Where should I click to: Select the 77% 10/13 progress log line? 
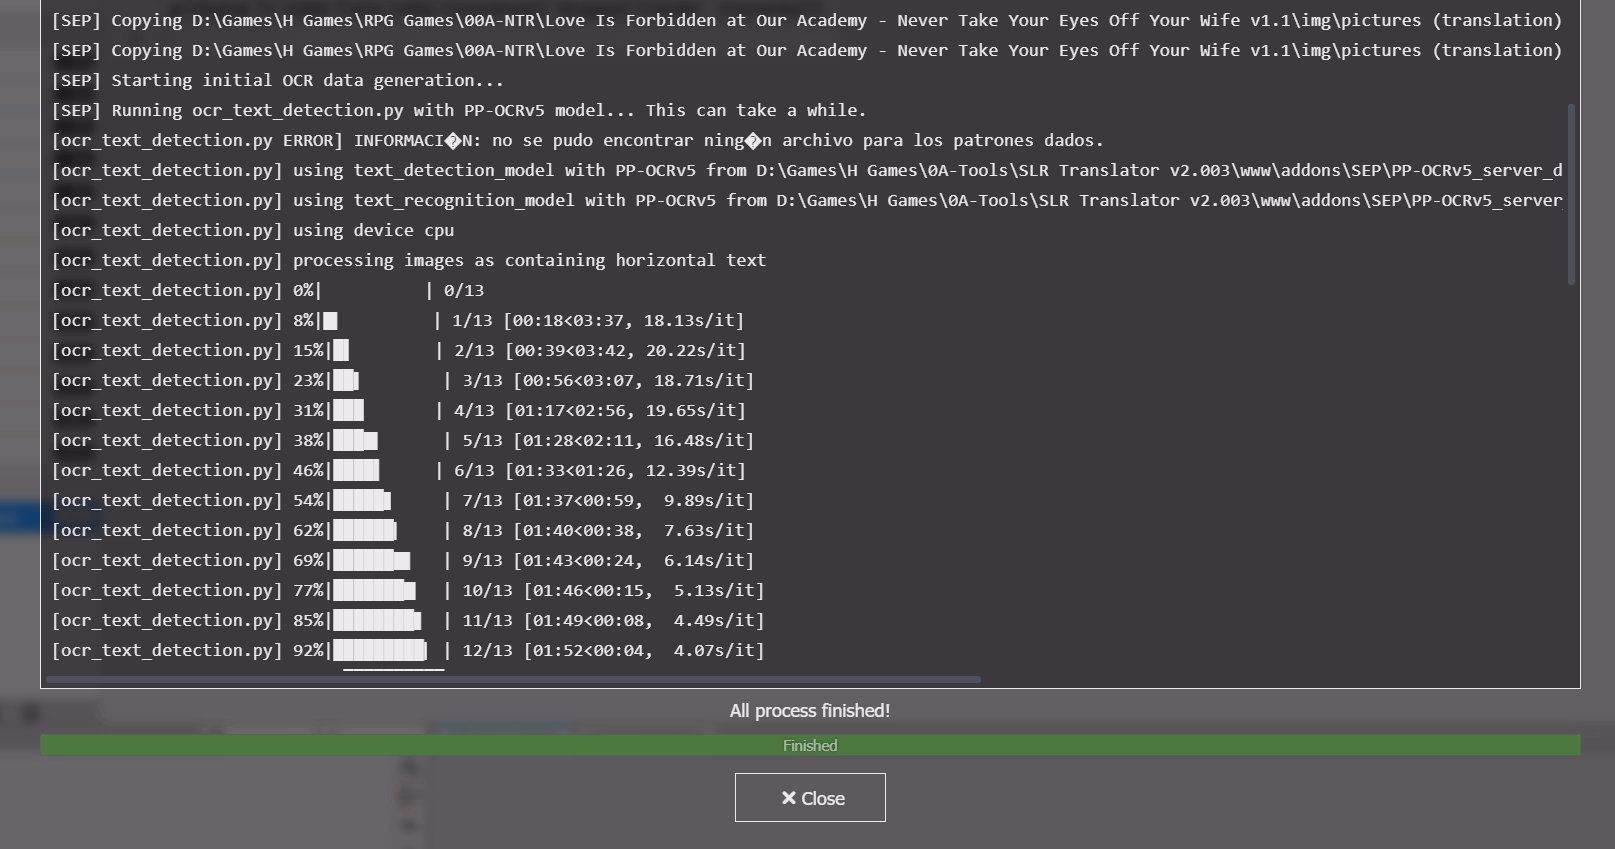pyautogui.click(x=408, y=591)
